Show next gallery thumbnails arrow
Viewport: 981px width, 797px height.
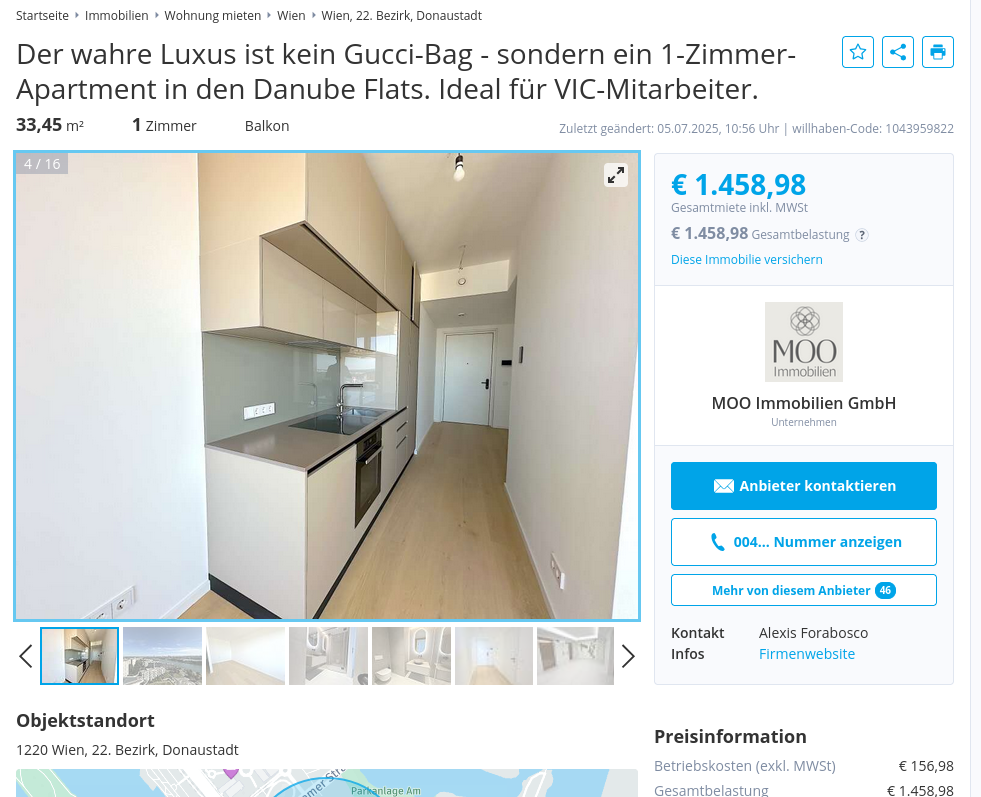[628, 656]
